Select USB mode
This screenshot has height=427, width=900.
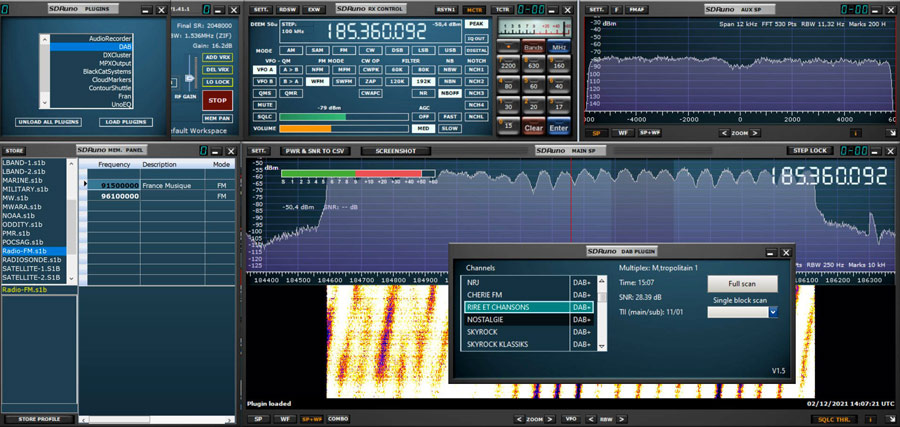click(x=451, y=51)
